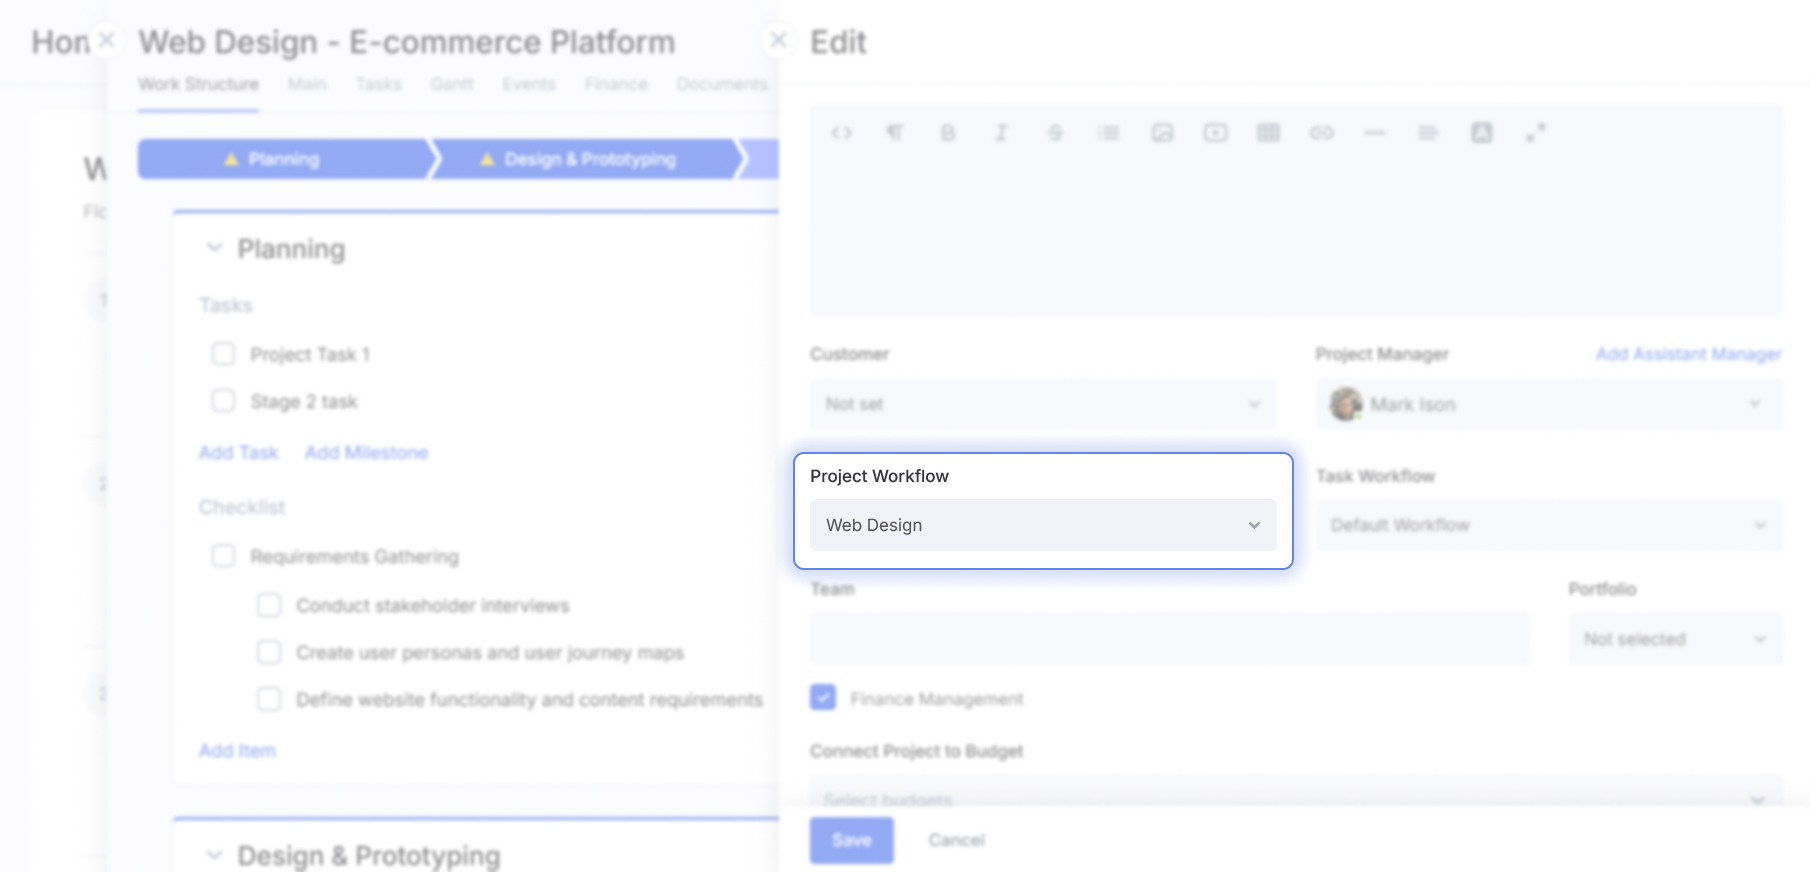Apply italic formatting in editor
1811x872 pixels.
[1001, 133]
